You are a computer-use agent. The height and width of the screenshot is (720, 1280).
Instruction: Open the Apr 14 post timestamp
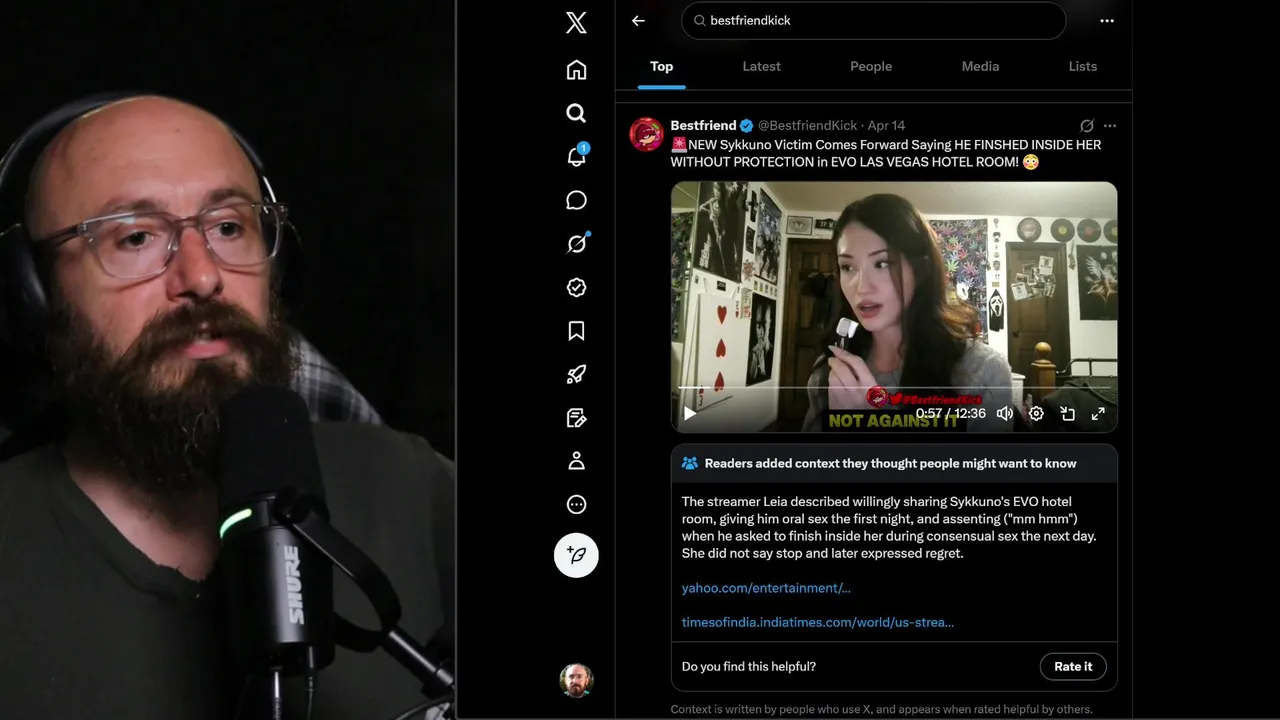886,125
